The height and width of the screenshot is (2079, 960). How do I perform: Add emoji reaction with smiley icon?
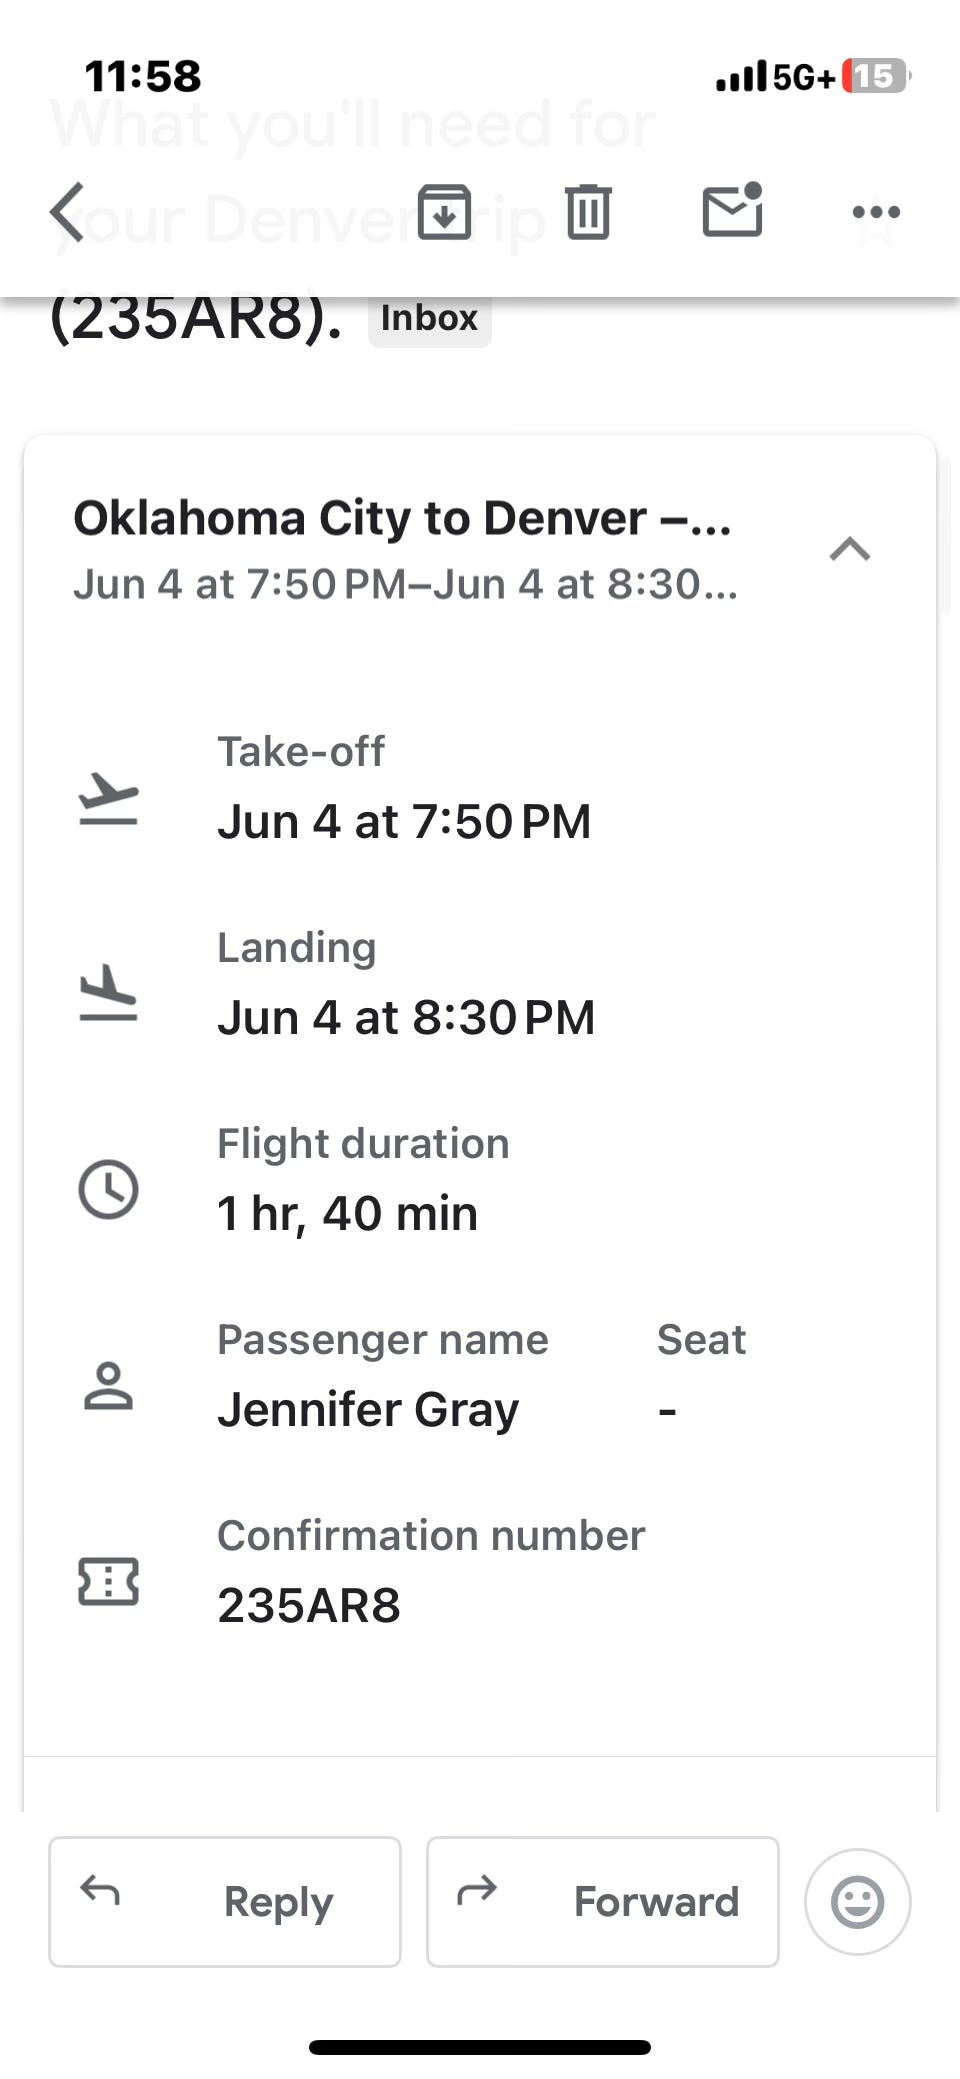coord(857,1901)
